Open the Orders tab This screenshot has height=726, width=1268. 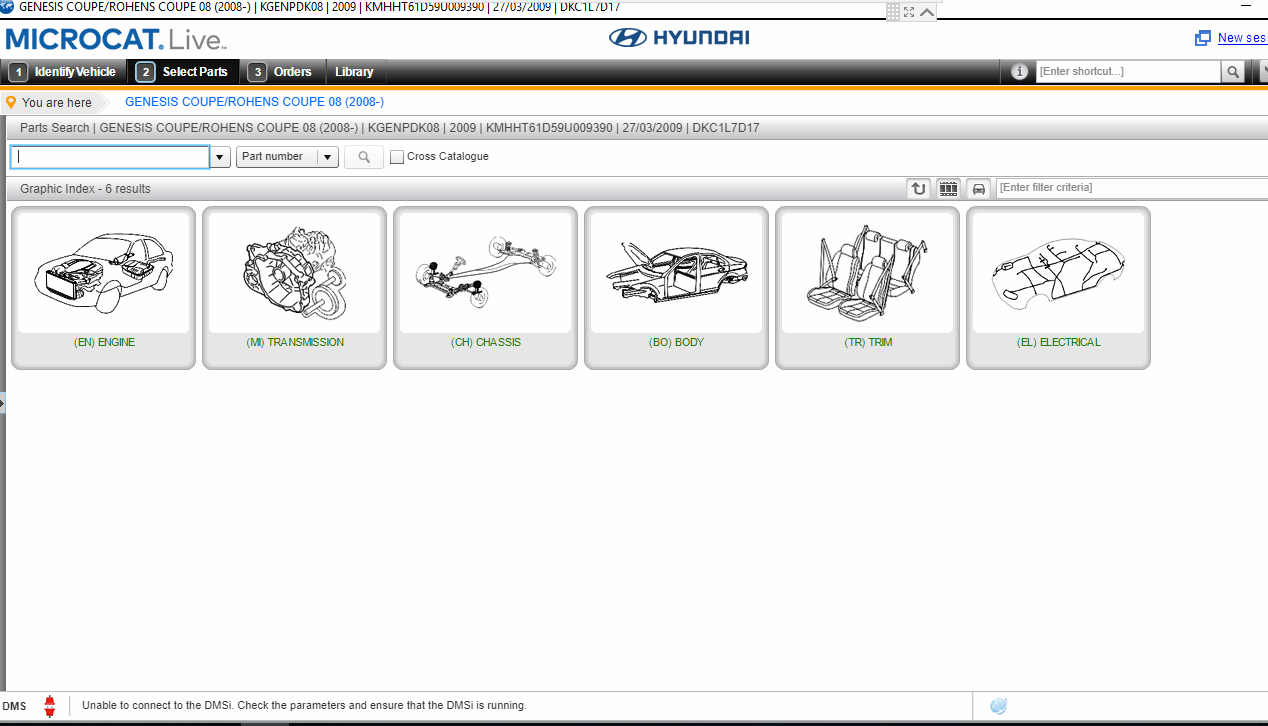(x=282, y=72)
